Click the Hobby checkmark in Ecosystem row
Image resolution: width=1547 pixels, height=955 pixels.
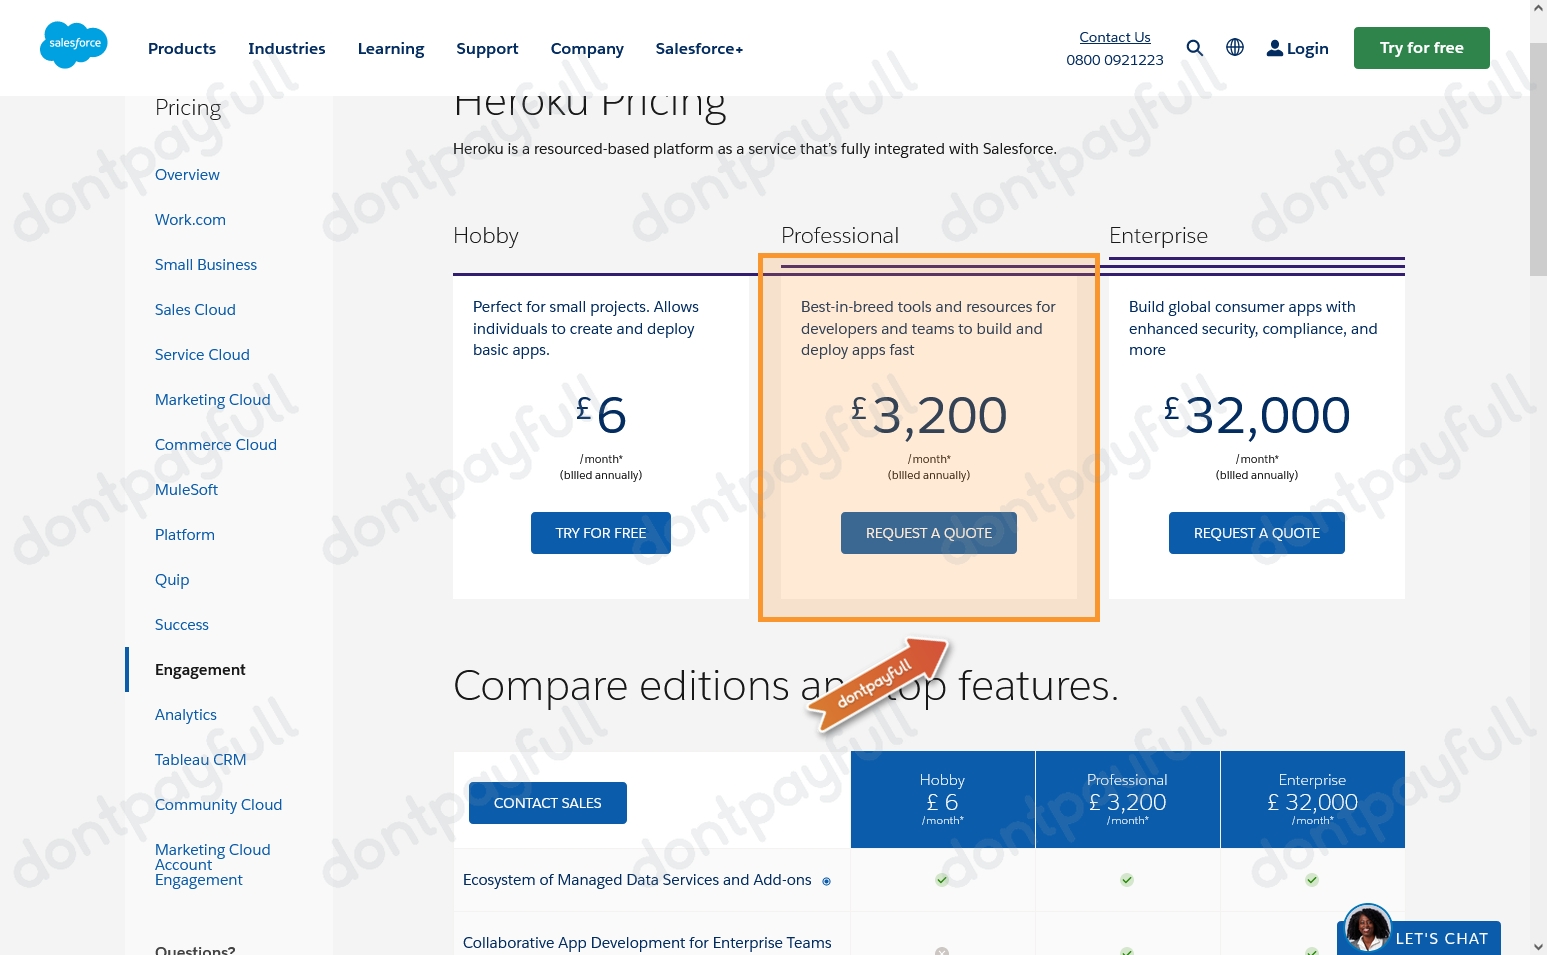[942, 880]
